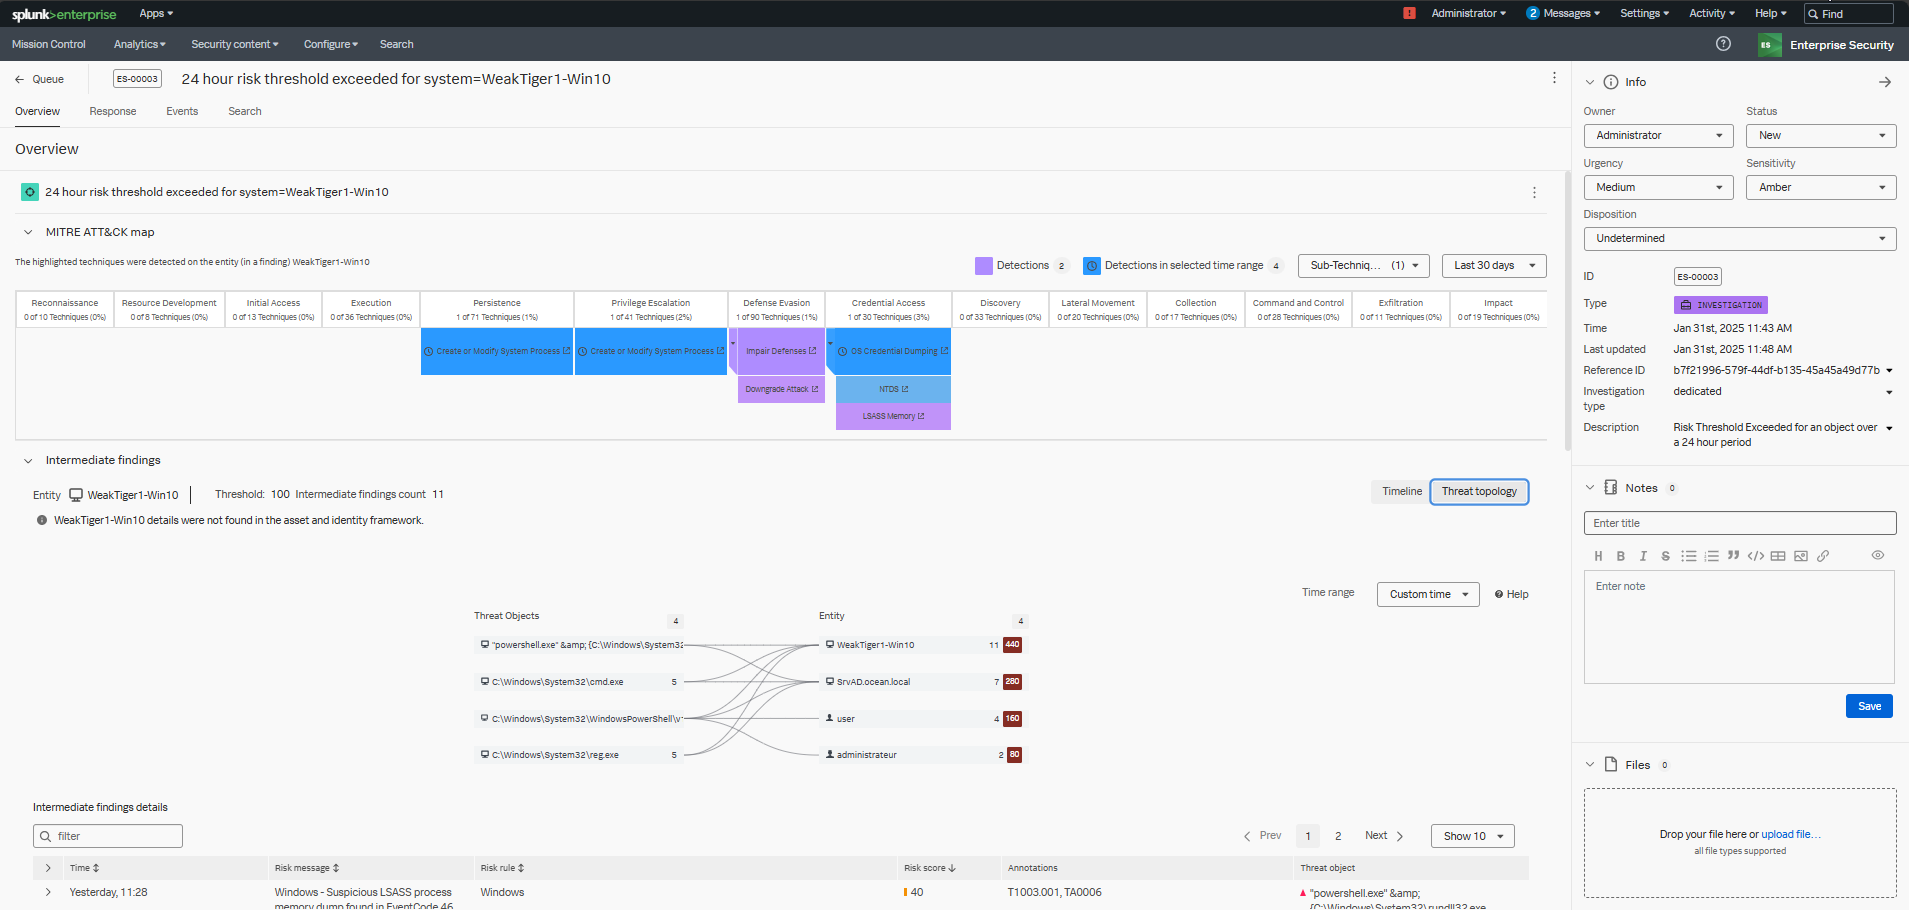
Task: Insert numbered list in note
Action: (1711, 556)
